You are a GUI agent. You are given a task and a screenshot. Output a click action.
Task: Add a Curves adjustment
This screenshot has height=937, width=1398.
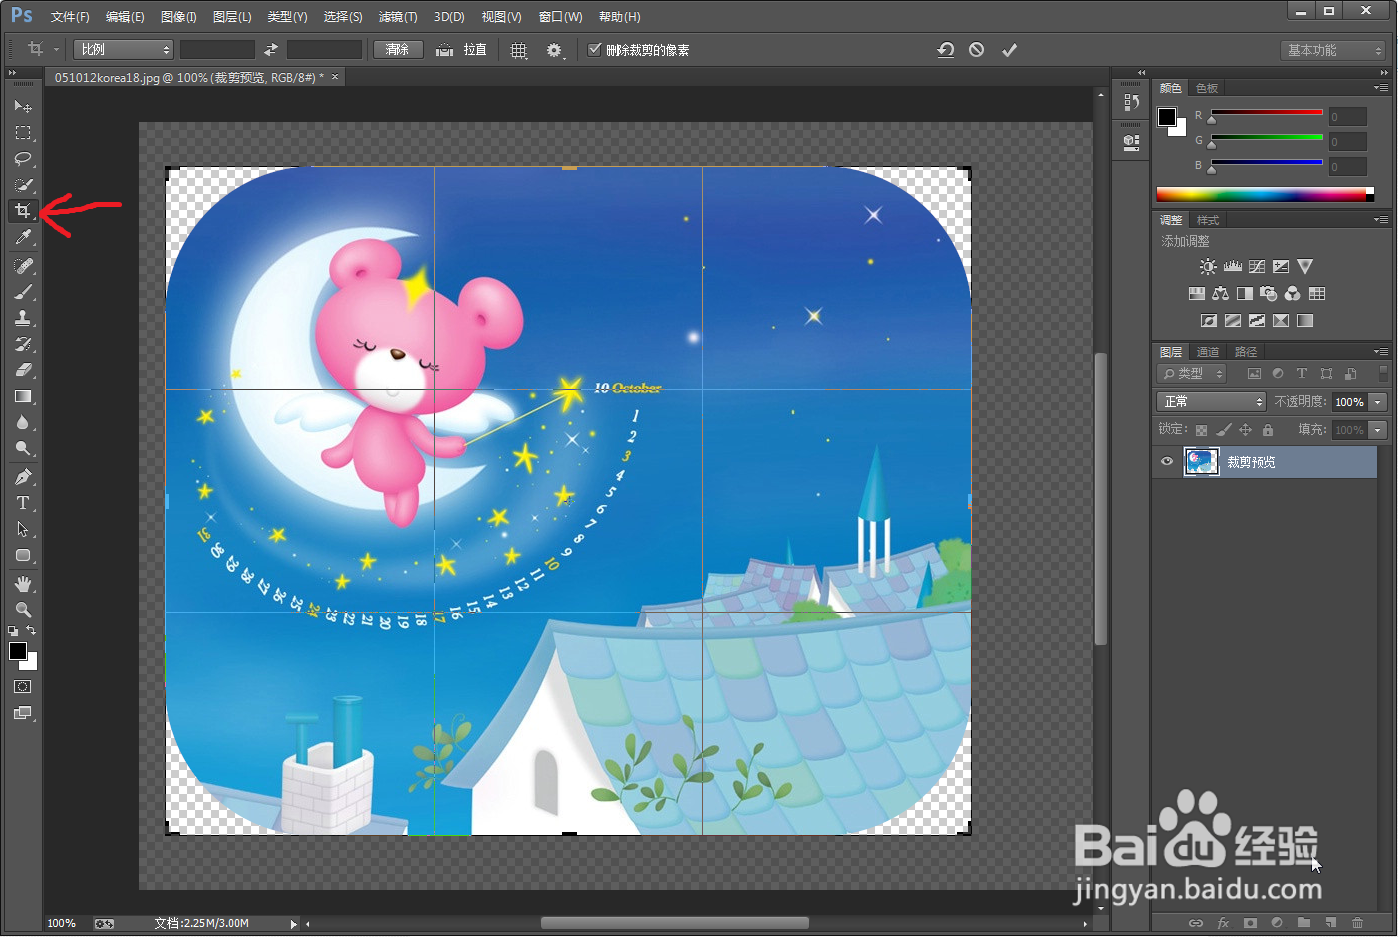tap(1257, 267)
